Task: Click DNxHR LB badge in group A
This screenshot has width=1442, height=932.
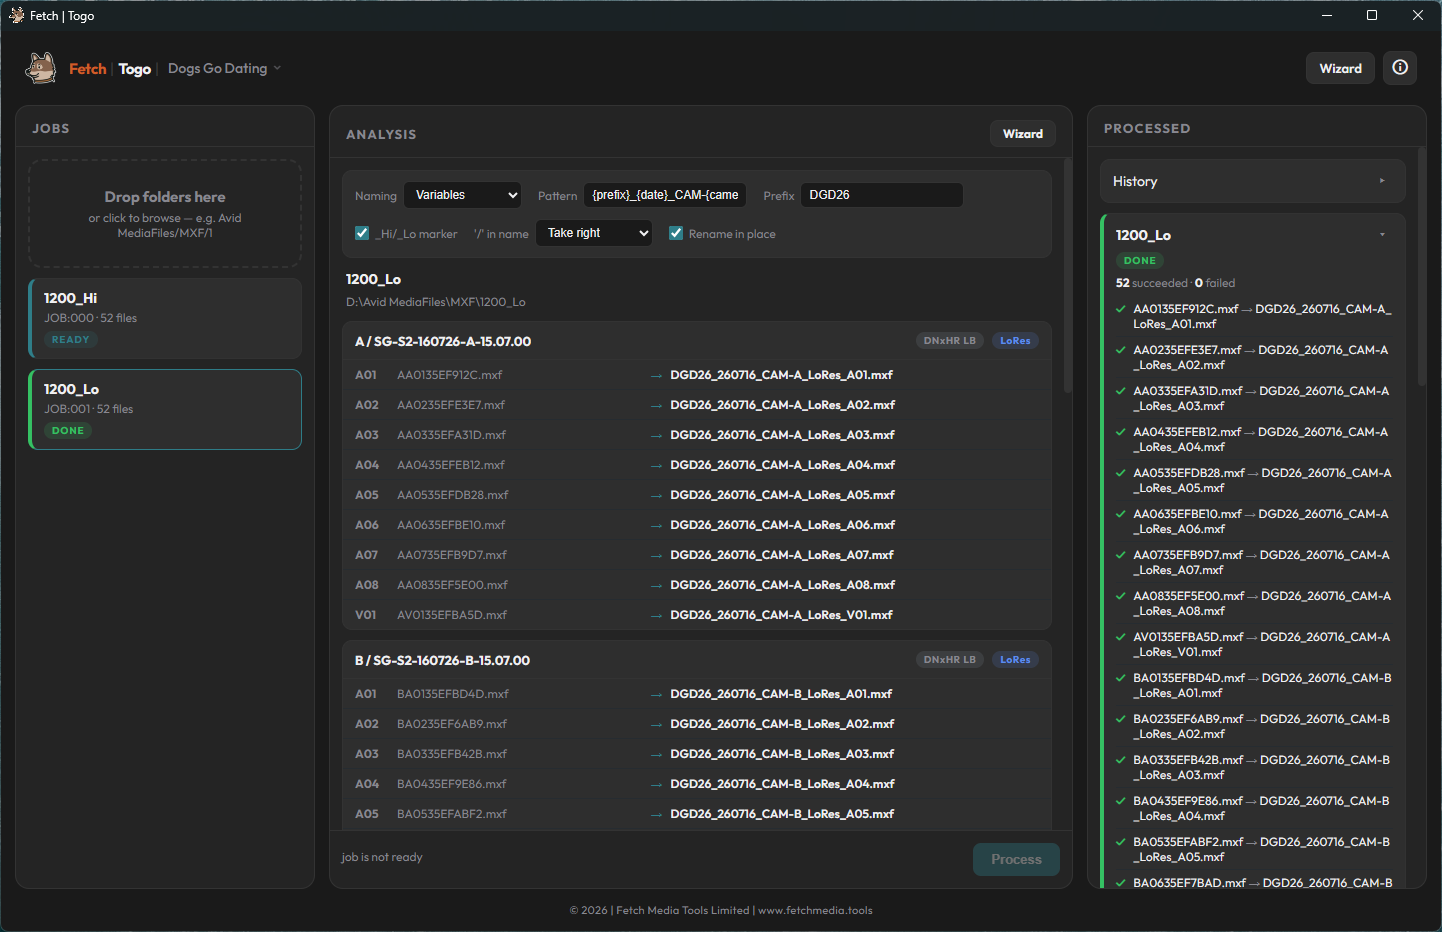Action: pos(949,341)
